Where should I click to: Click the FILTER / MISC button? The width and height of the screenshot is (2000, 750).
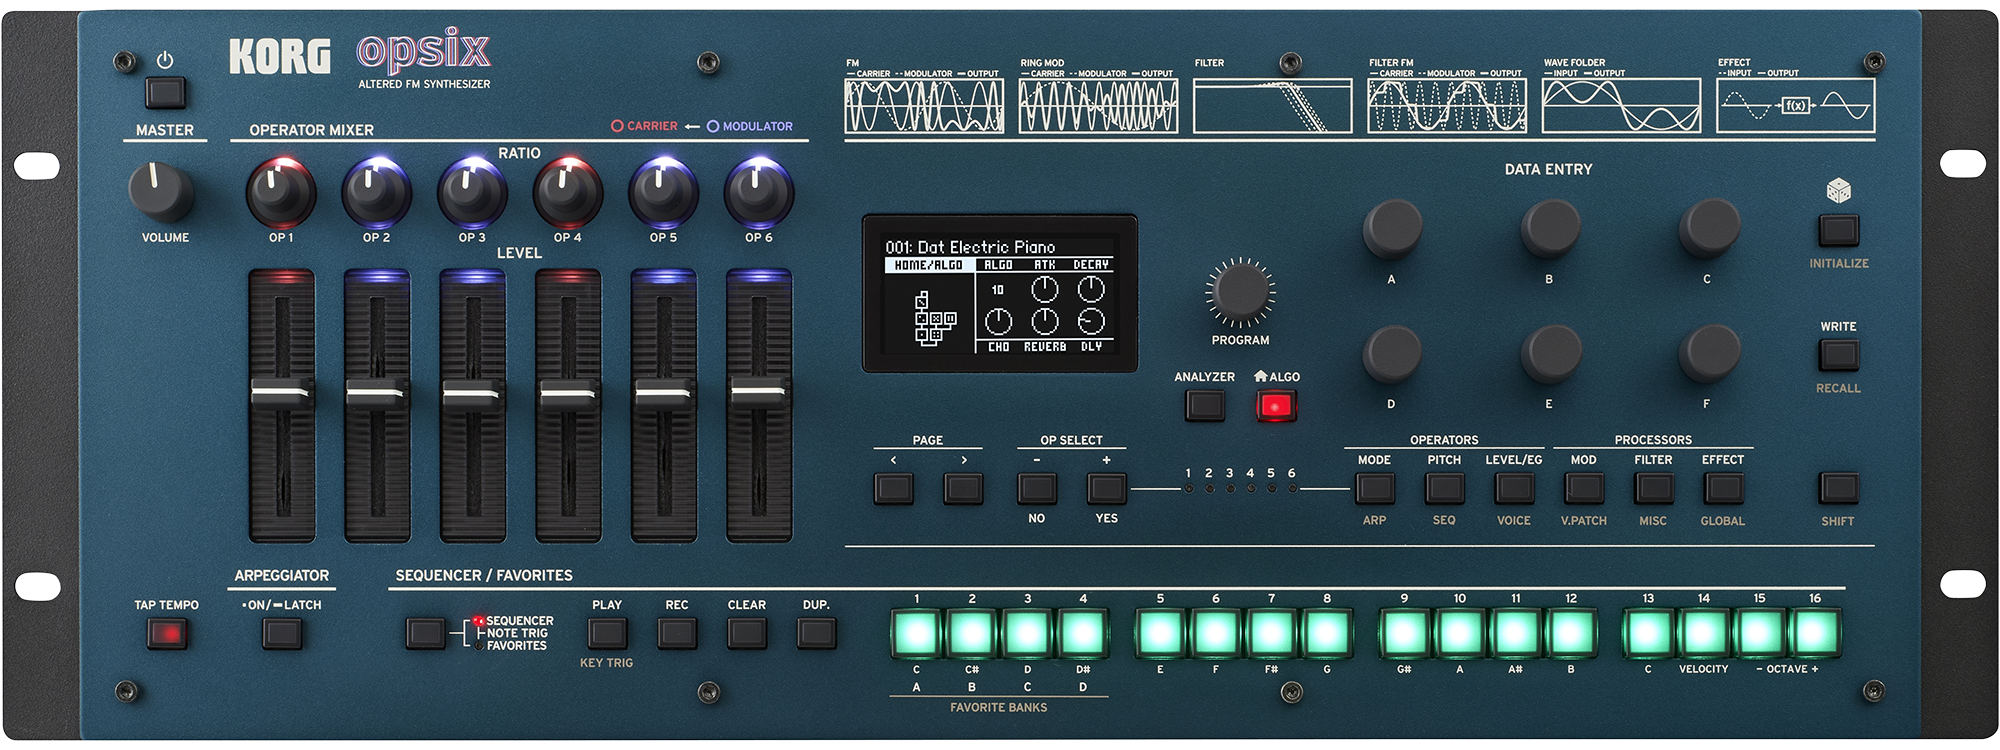(1653, 488)
